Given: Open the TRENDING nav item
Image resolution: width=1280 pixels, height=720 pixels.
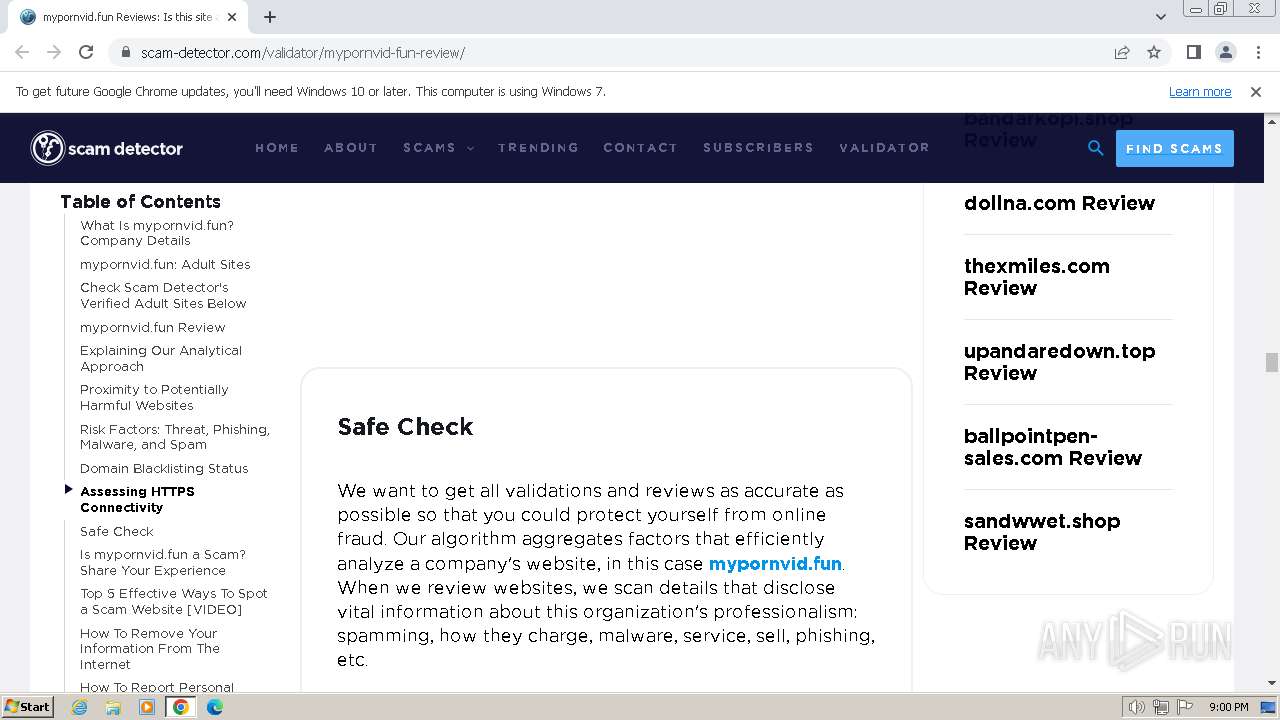Looking at the screenshot, I should 538,148.
